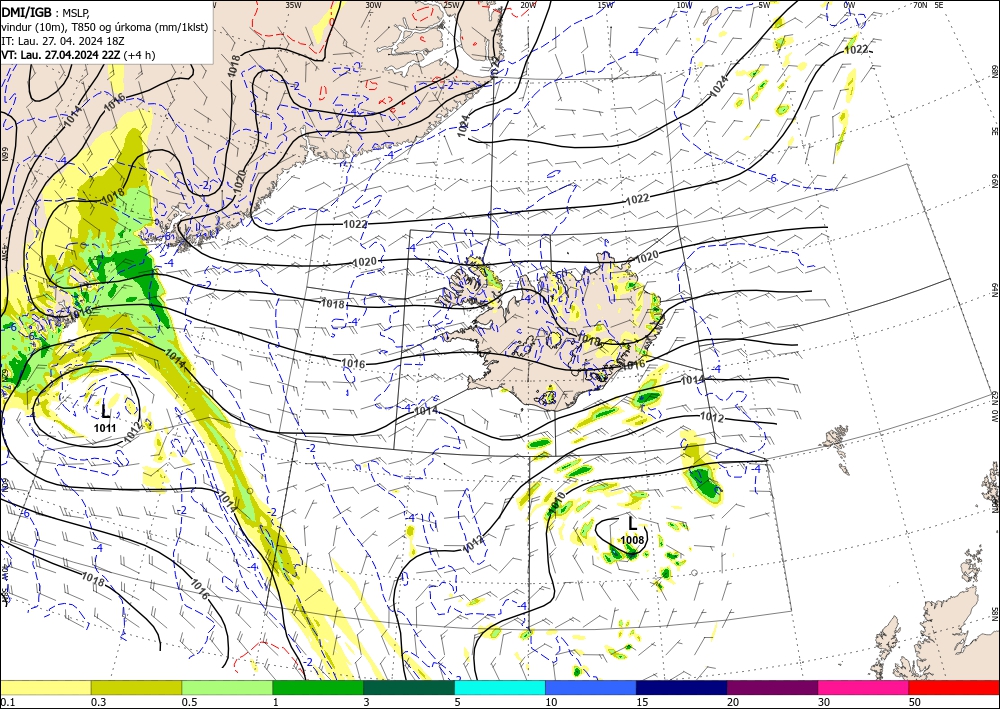
Task: Click the green 1–3 legend swatch
Action: pyautogui.click(x=318, y=687)
